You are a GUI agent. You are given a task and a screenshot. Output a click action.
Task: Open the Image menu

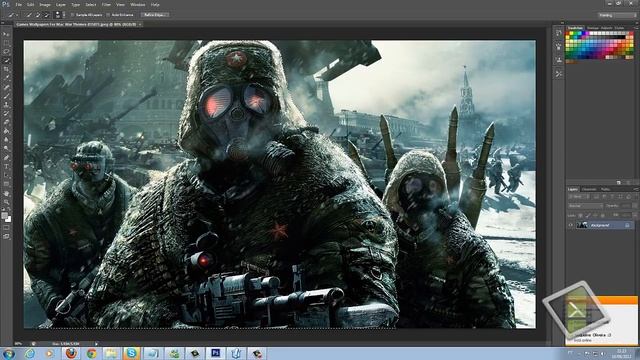[45, 4]
